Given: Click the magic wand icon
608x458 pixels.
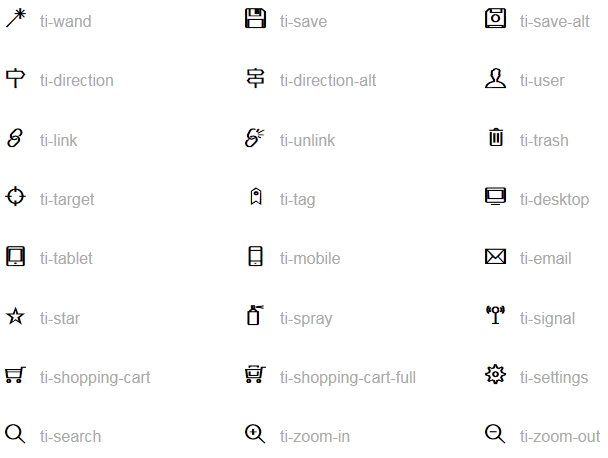Looking at the screenshot, I should coord(16,18).
